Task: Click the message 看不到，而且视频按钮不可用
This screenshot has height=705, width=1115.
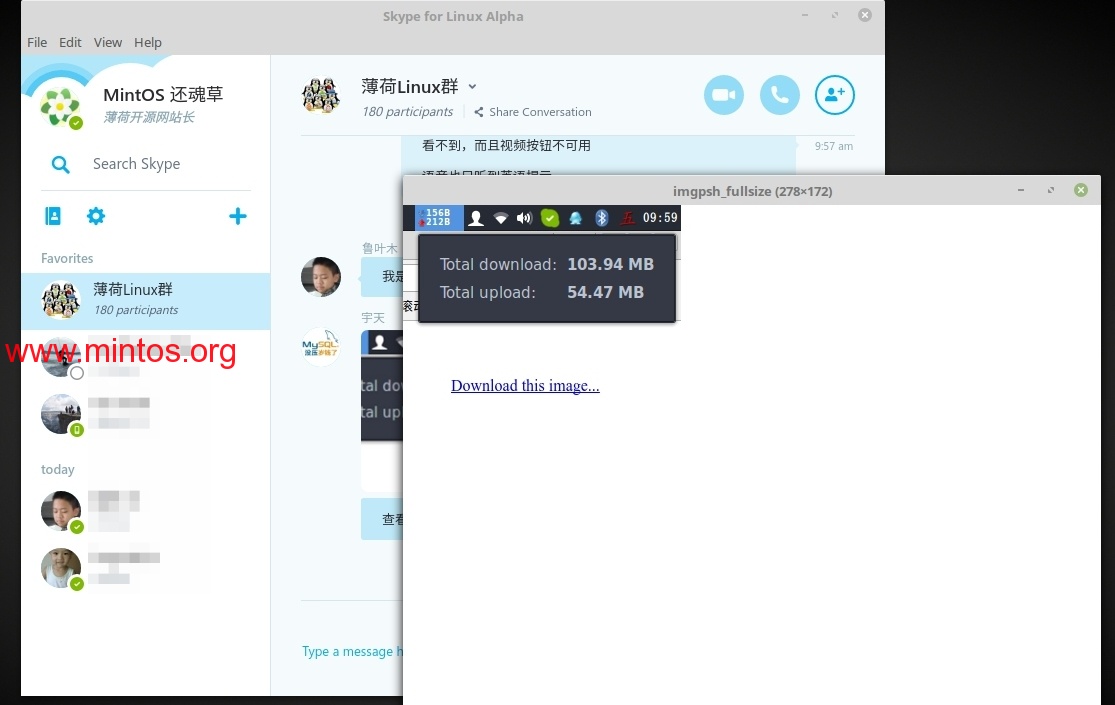Action: (x=506, y=146)
